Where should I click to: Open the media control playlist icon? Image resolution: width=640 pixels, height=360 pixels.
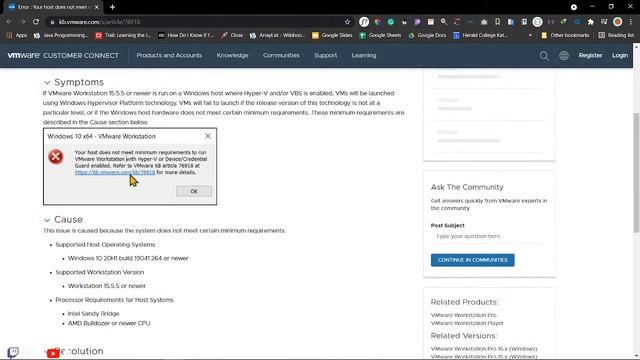tap(604, 22)
